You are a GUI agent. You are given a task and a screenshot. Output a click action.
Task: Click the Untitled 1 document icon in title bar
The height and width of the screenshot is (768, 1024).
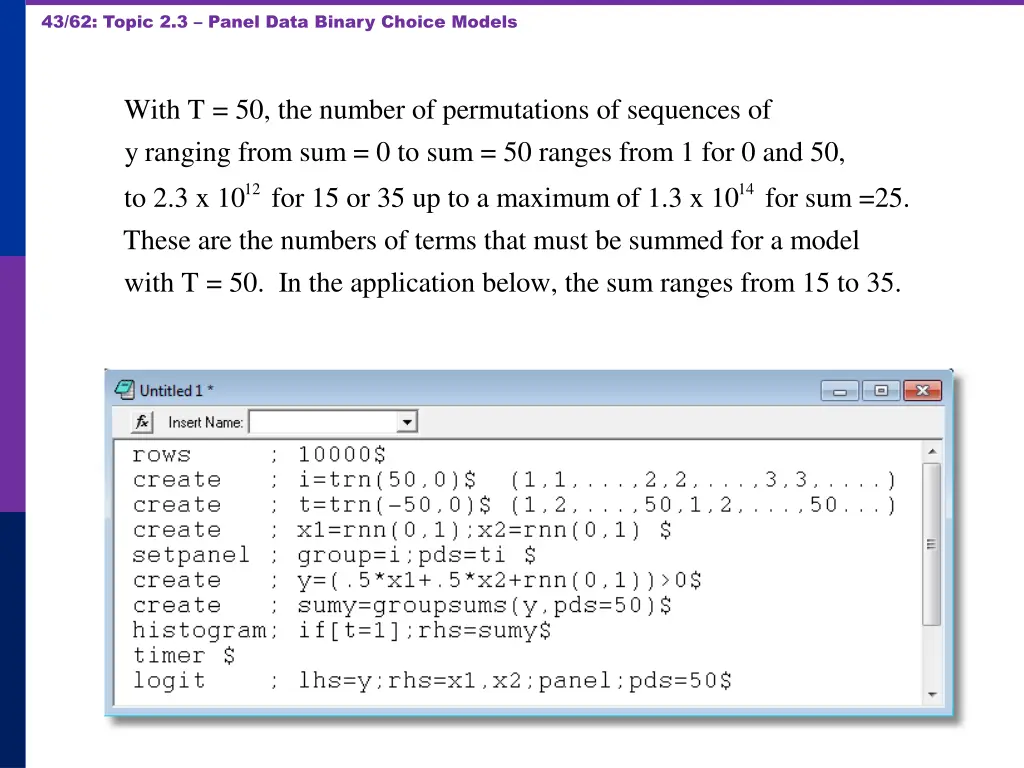pyautogui.click(x=124, y=390)
